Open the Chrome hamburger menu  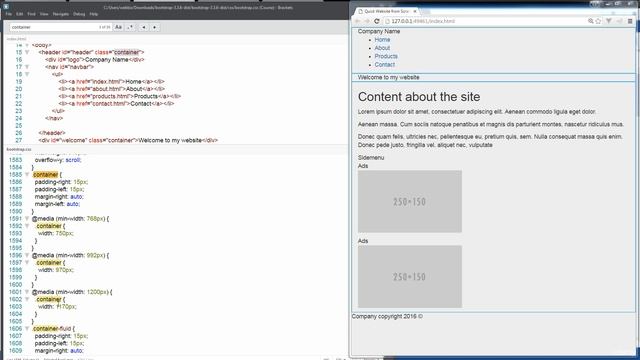(x=630, y=21)
